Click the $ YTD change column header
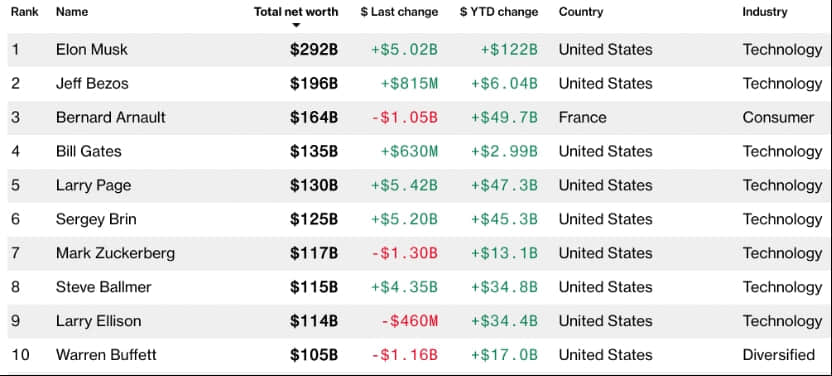 tap(499, 12)
